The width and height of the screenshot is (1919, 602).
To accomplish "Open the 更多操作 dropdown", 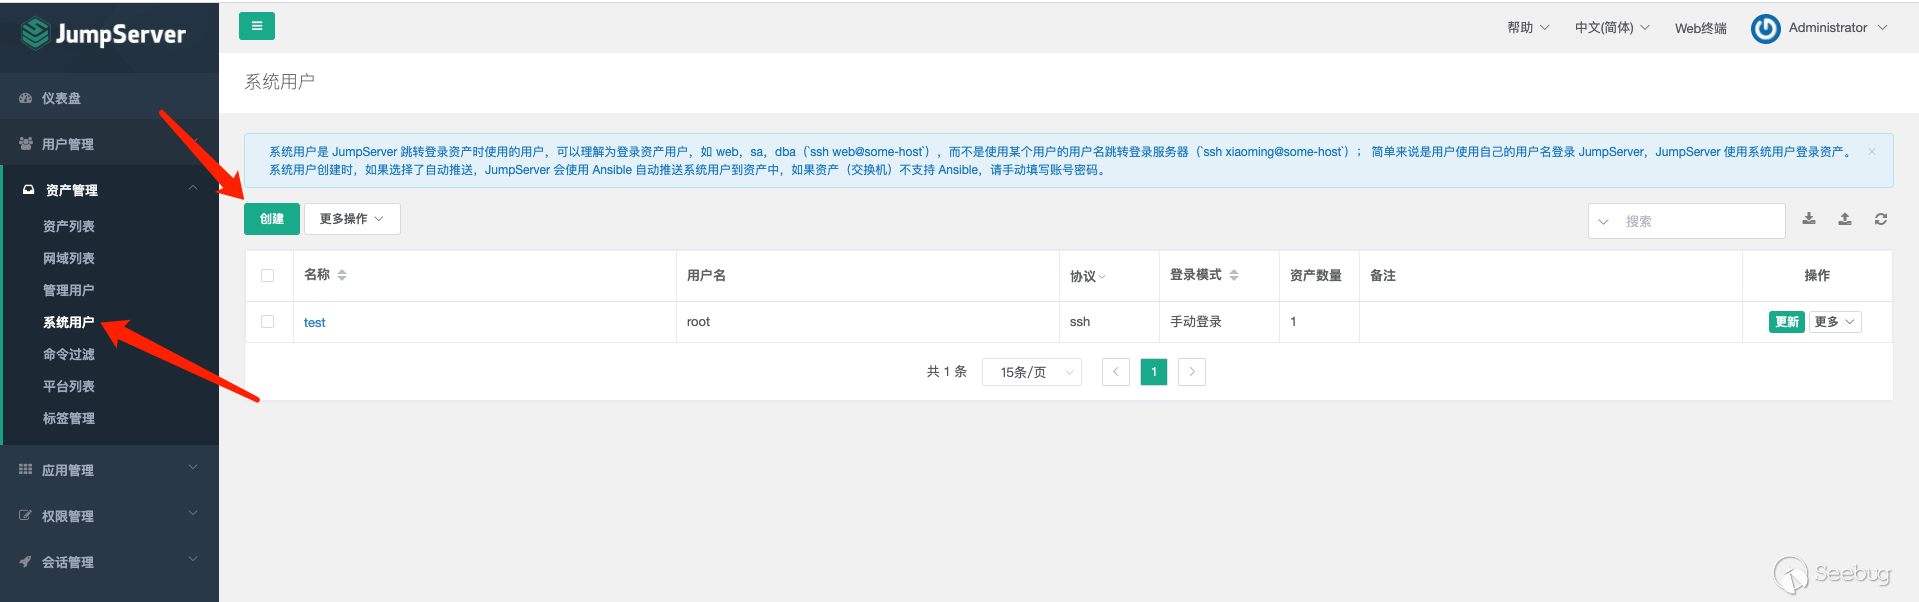I will point(352,219).
